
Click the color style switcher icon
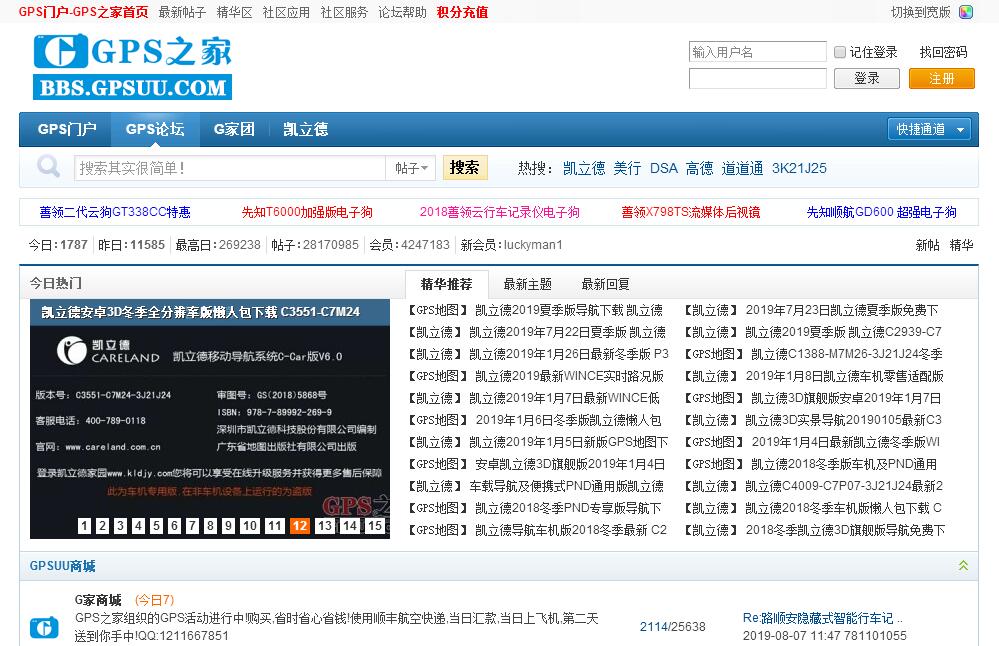966,12
